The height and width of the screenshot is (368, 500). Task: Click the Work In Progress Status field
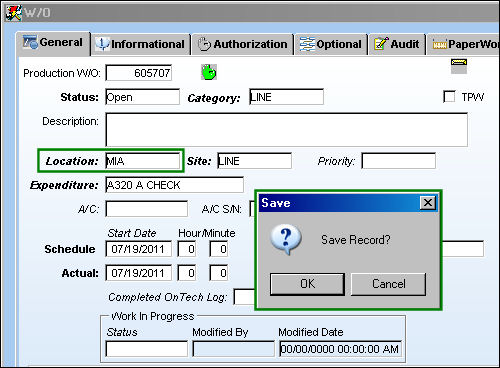pyautogui.click(x=146, y=349)
